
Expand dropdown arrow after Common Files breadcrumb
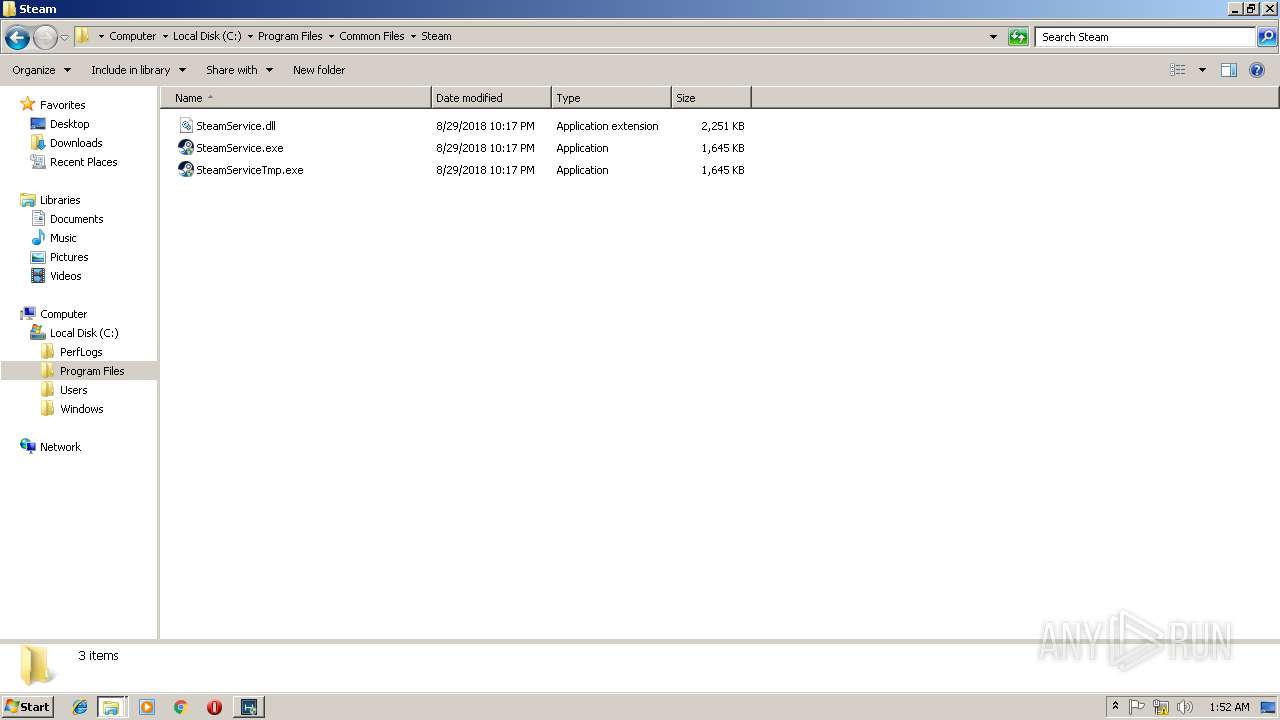(413, 36)
